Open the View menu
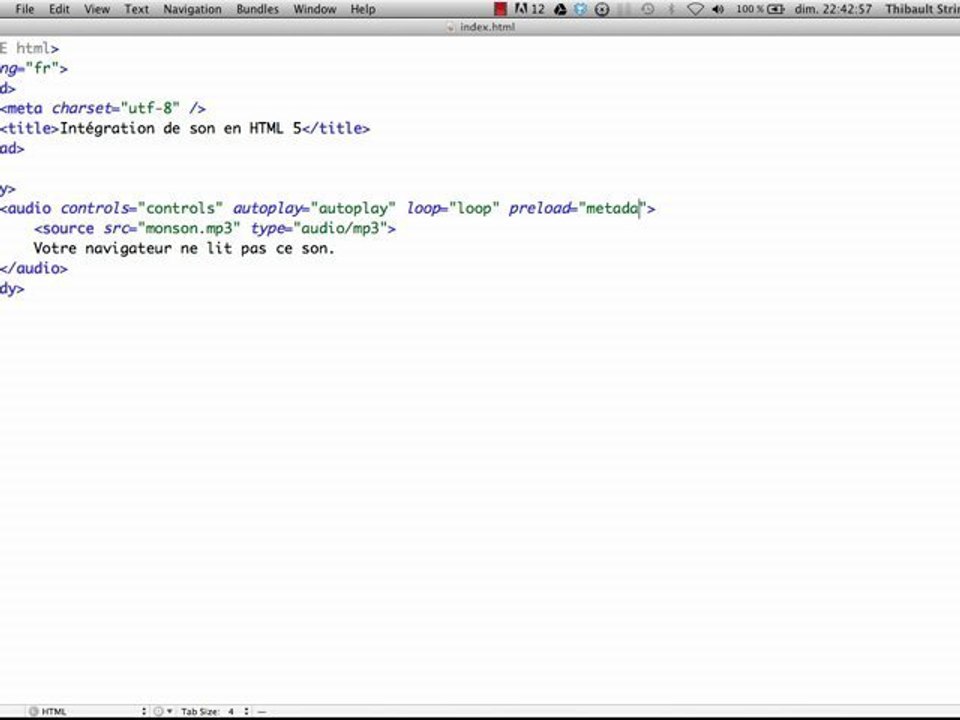The height and width of the screenshot is (720, 960). point(97,9)
